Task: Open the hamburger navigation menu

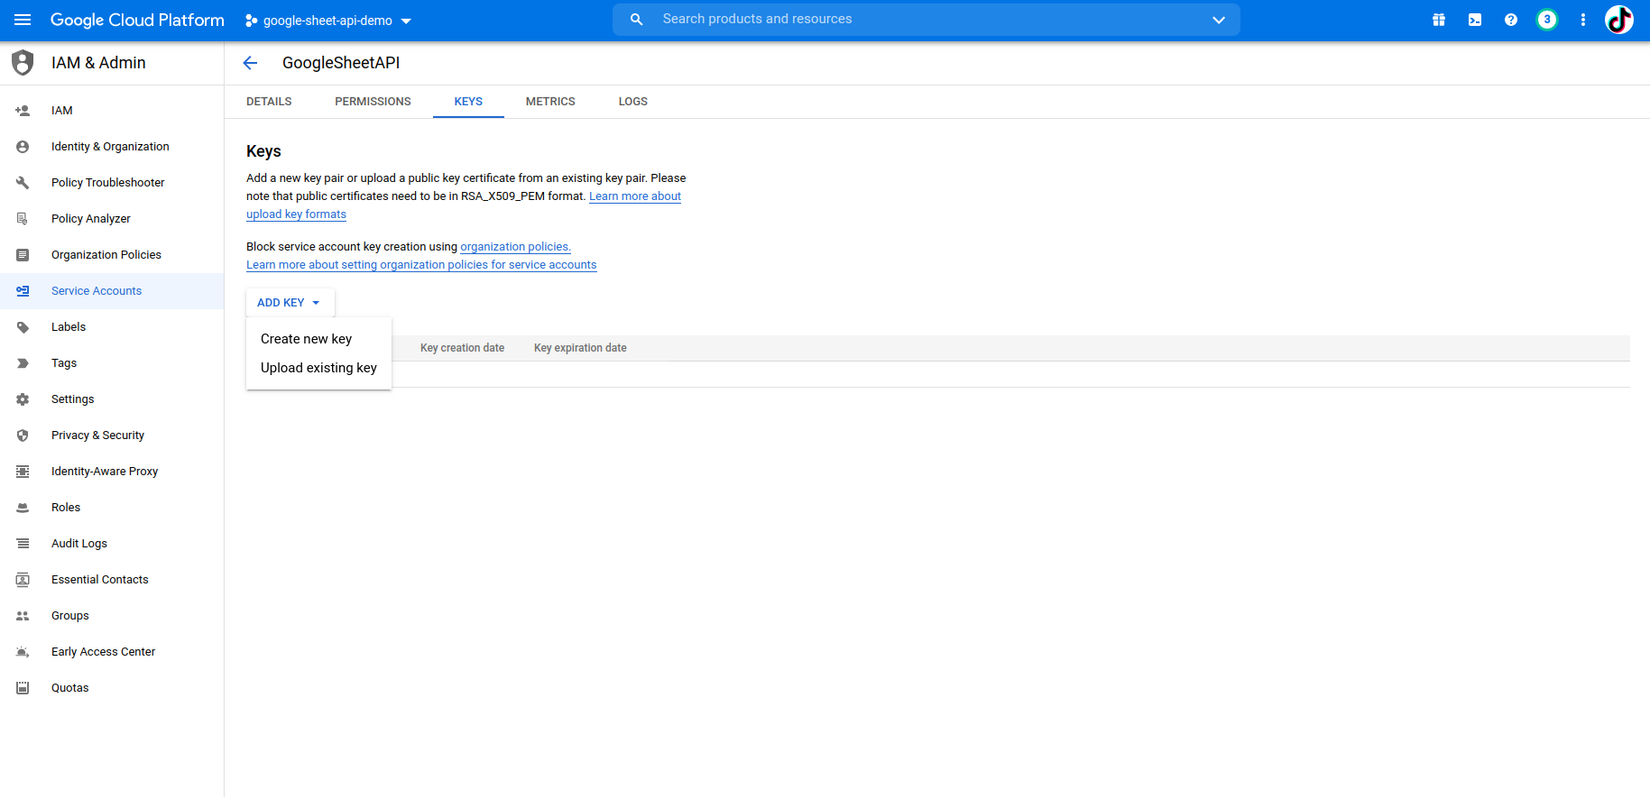Action: pyautogui.click(x=22, y=20)
